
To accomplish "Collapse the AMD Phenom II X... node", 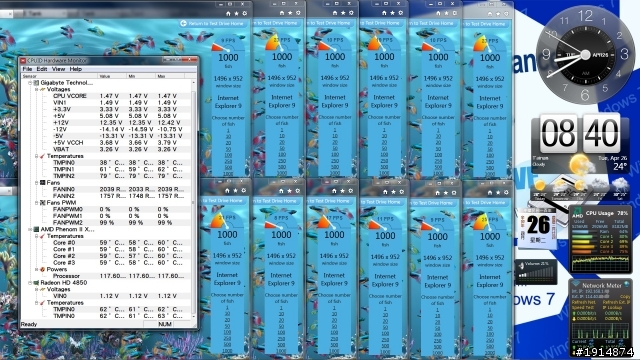I will [x=30, y=229].
